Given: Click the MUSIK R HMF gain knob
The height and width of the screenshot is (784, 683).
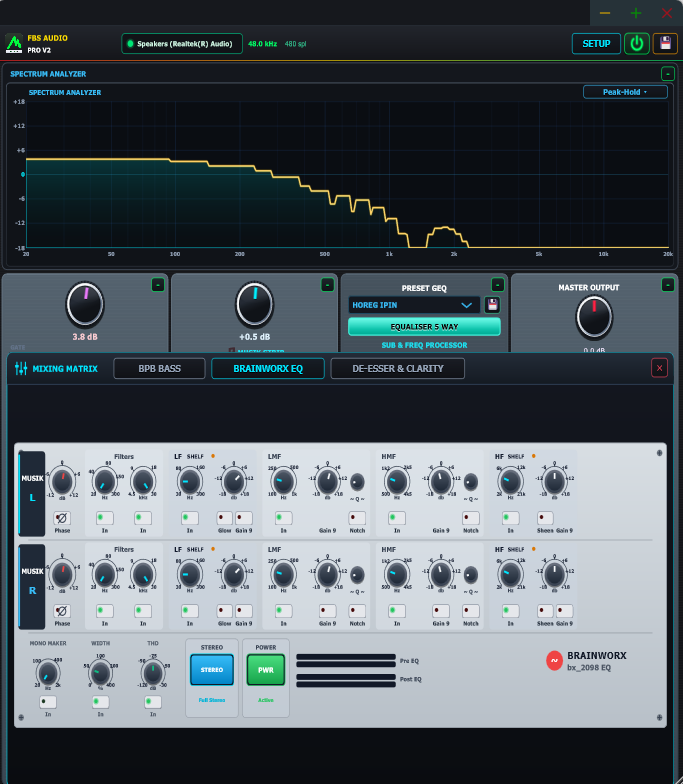Looking at the screenshot, I should click(441, 574).
